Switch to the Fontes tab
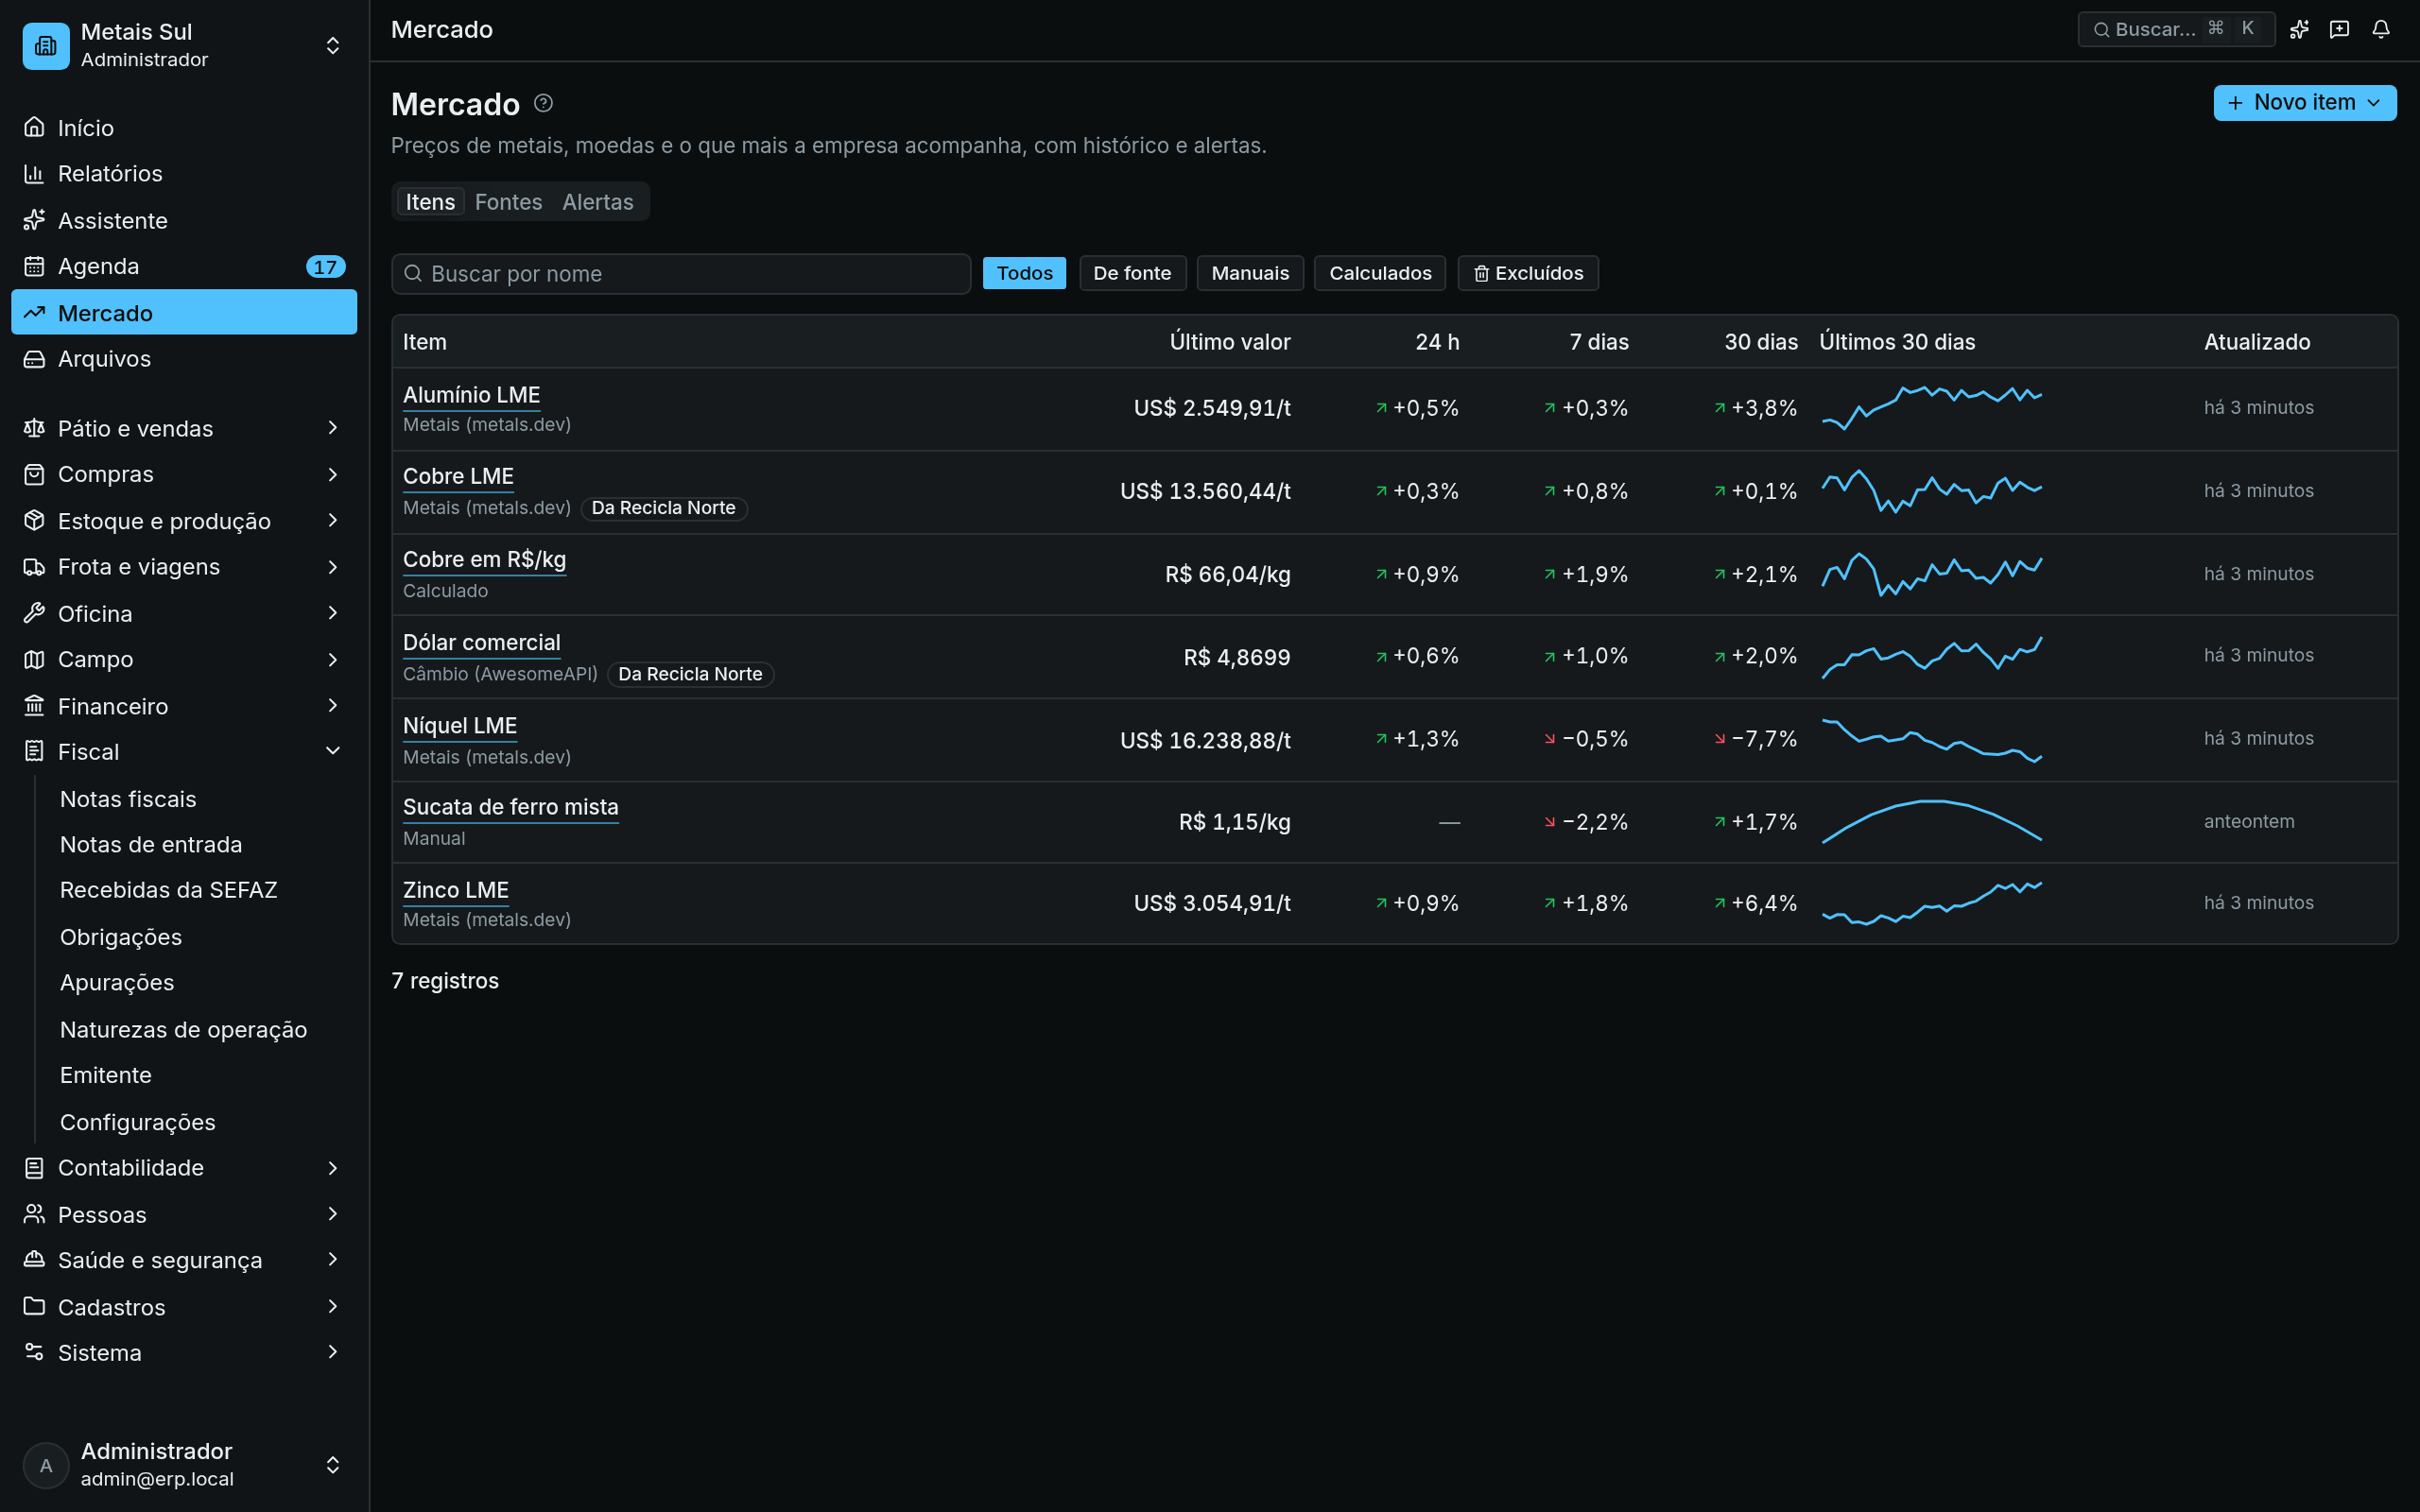This screenshot has height=1512, width=2420. 508,202
